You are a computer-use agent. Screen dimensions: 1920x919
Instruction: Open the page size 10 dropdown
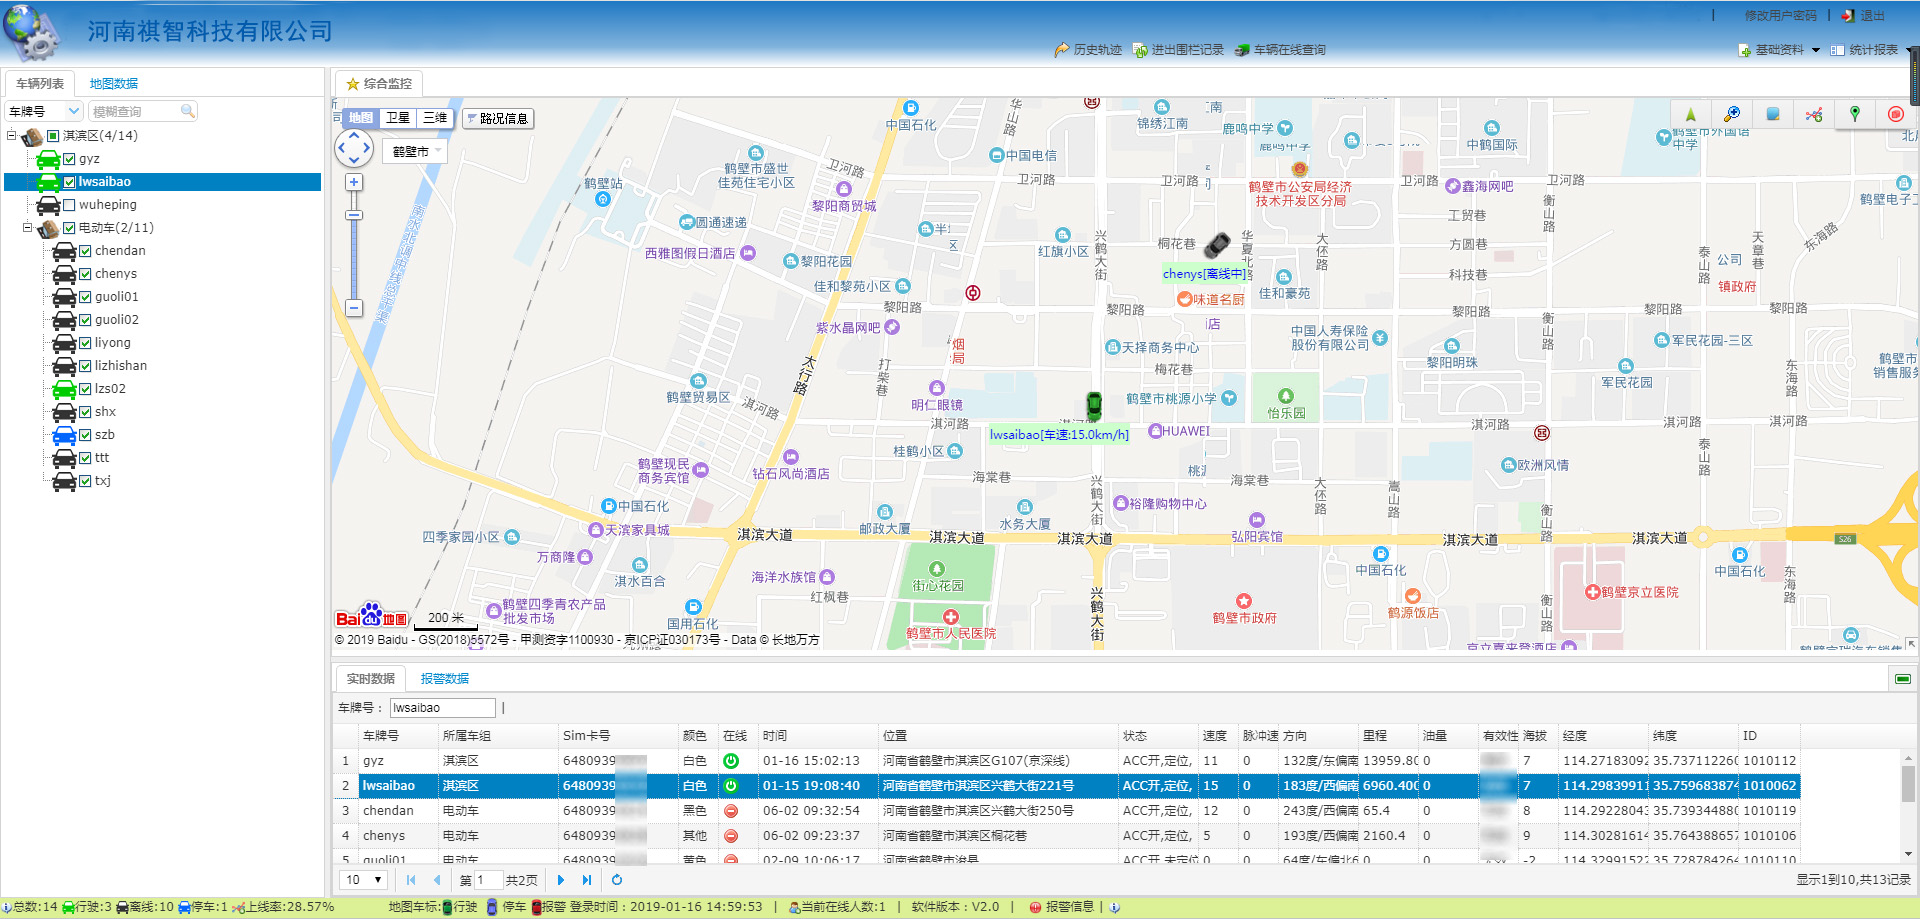364,880
